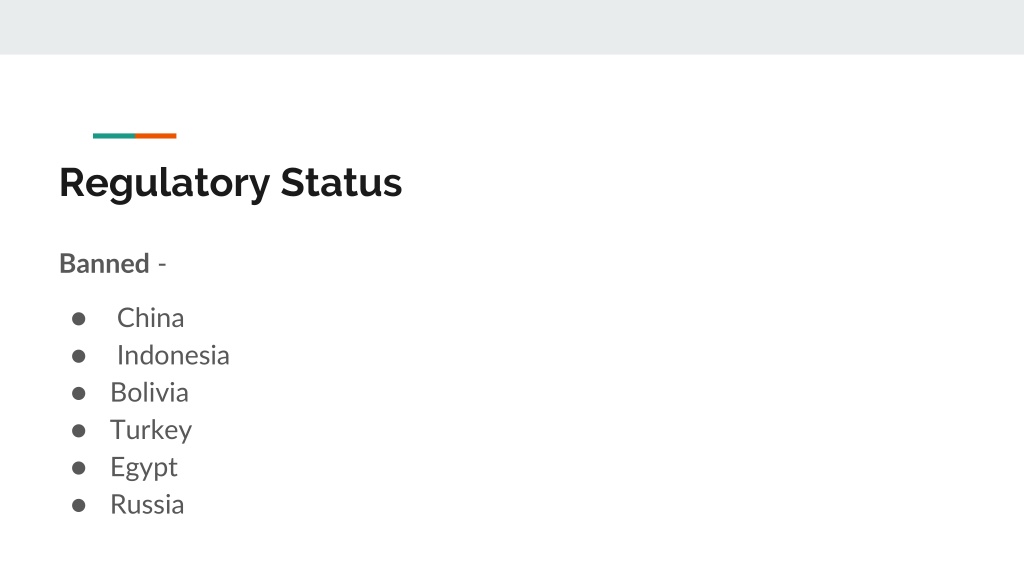This screenshot has height=576, width=1024.
Task: Select the Indonesia list item
Action: coord(173,355)
